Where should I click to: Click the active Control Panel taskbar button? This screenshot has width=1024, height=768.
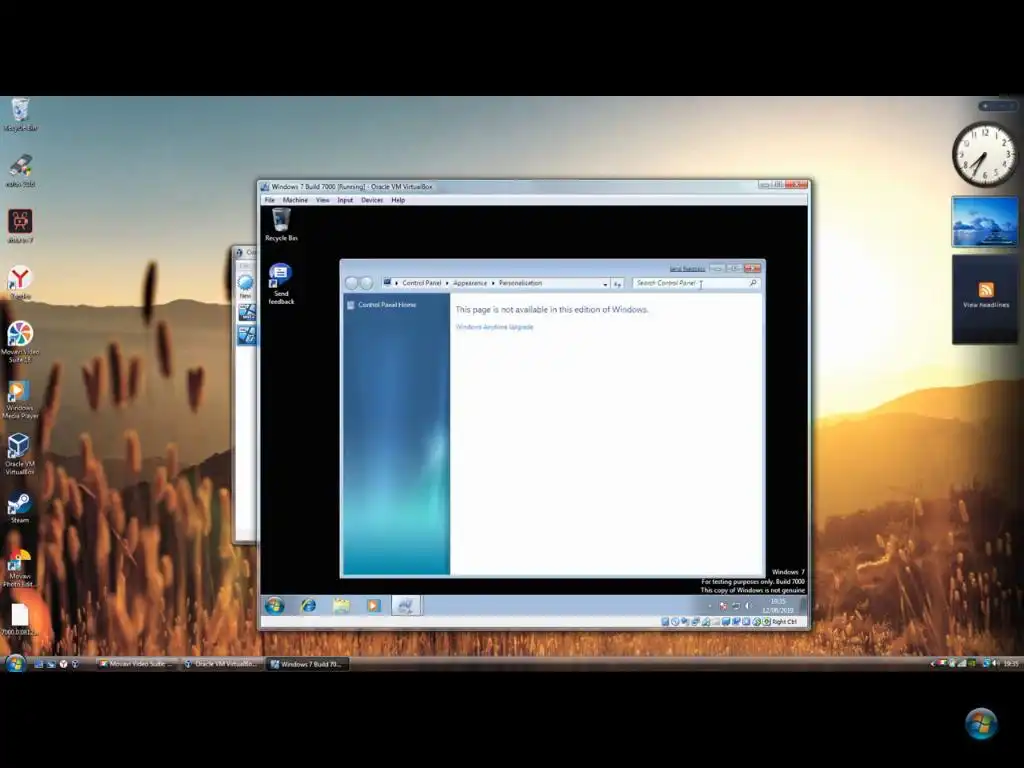tap(406, 605)
